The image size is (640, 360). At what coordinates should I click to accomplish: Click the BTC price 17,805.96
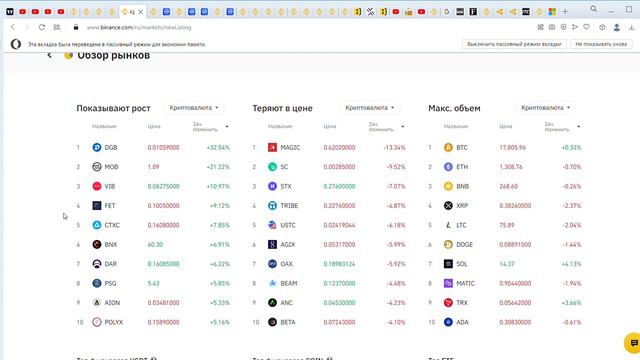tap(512, 147)
